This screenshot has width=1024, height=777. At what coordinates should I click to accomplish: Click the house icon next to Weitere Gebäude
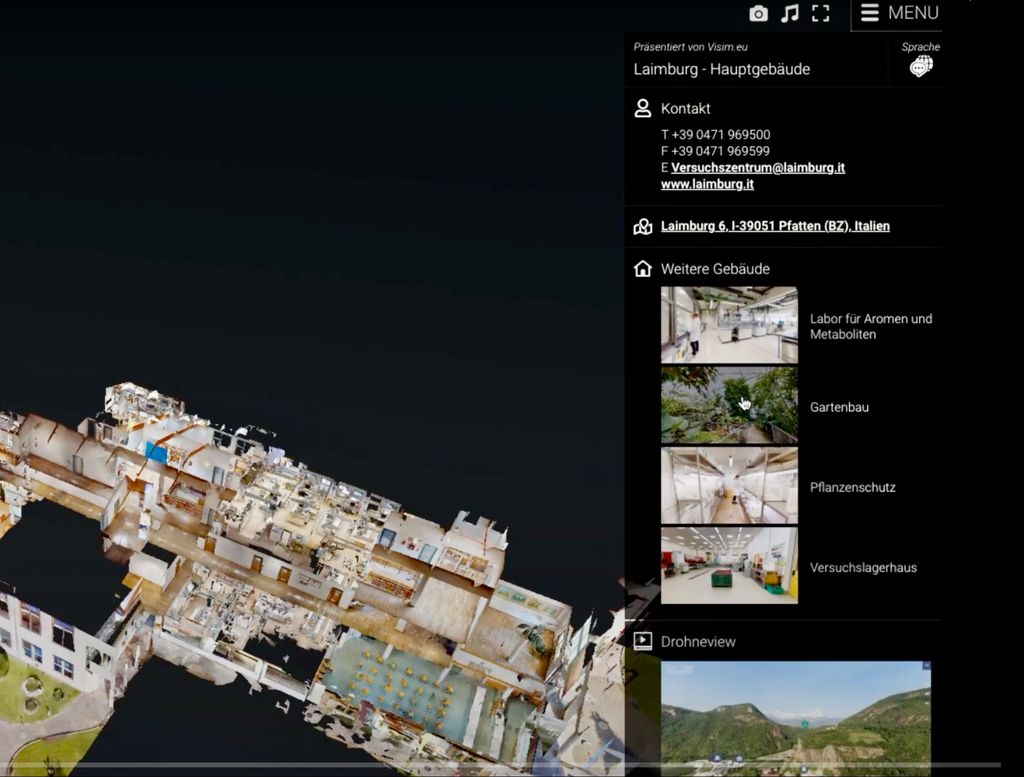pos(643,269)
